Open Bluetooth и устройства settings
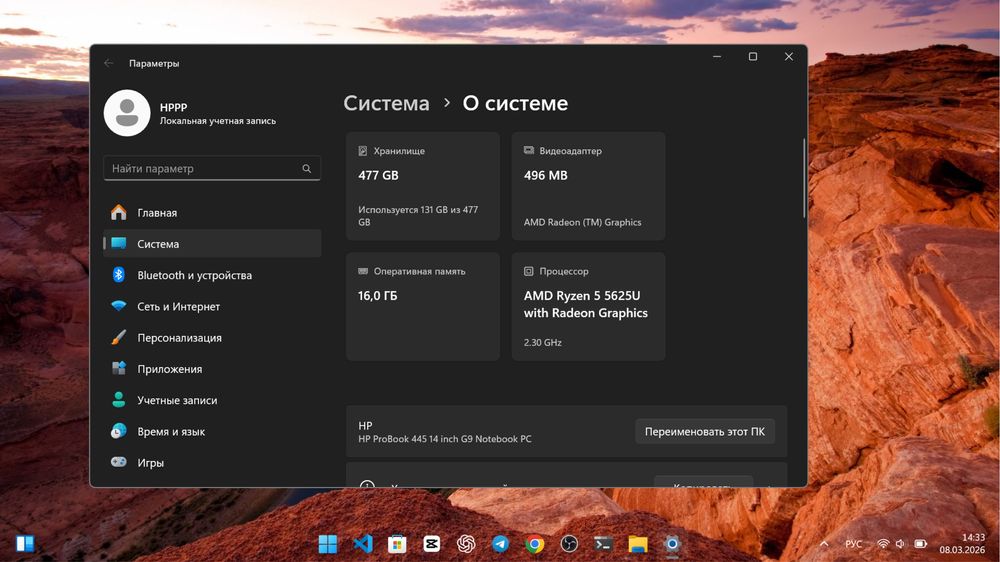Screen dimensions: 1000x562 click(x=212, y=275)
